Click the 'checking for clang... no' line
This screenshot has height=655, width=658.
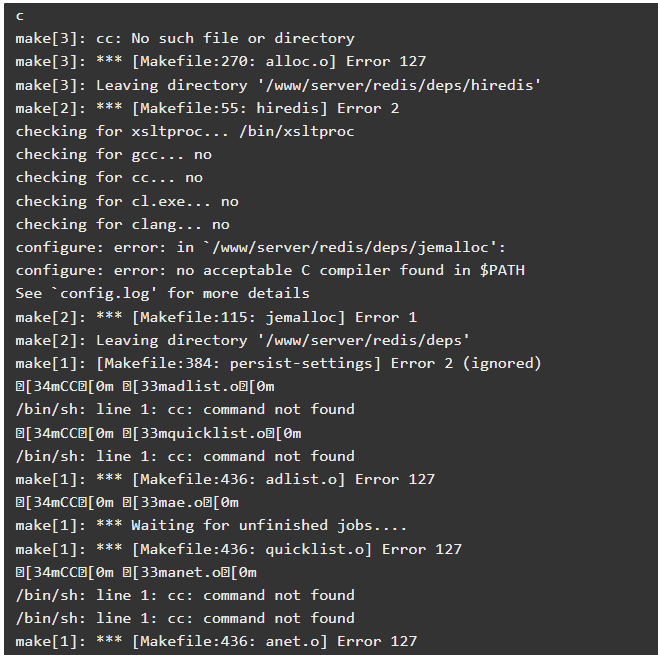[x=123, y=224]
